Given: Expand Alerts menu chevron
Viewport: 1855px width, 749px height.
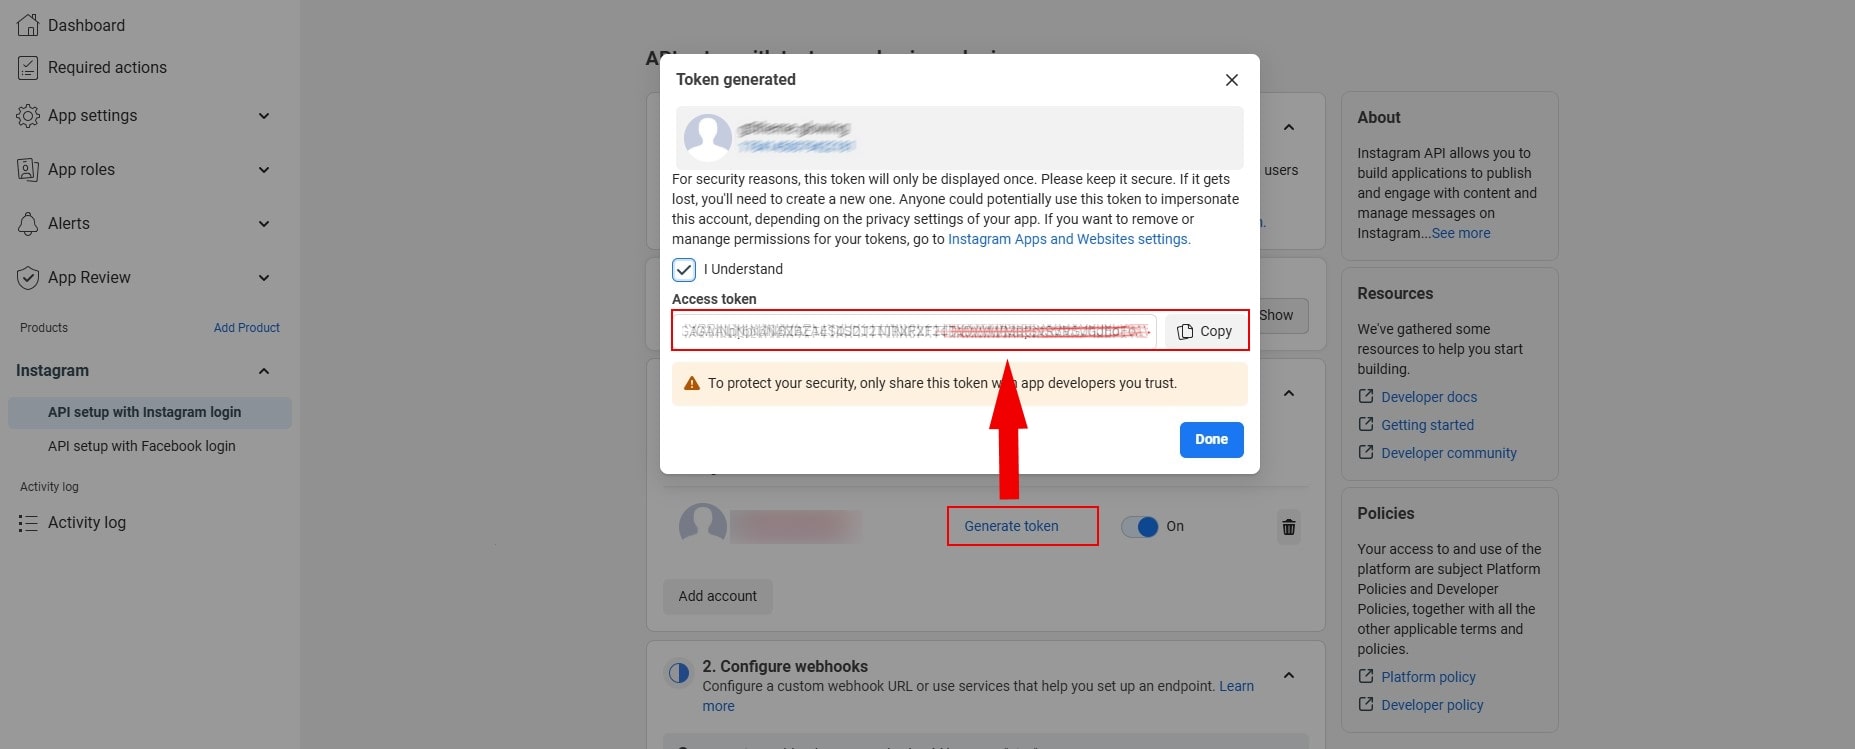Looking at the screenshot, I should 264,224.
